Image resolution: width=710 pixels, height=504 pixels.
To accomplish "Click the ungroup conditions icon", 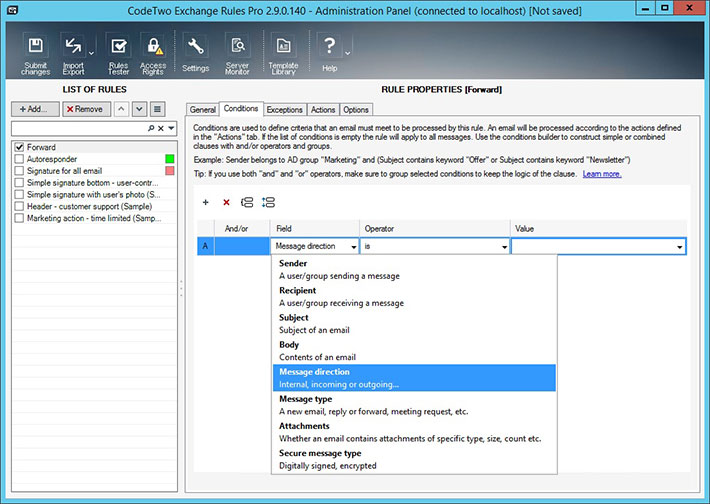I will (x=268, y=202).
